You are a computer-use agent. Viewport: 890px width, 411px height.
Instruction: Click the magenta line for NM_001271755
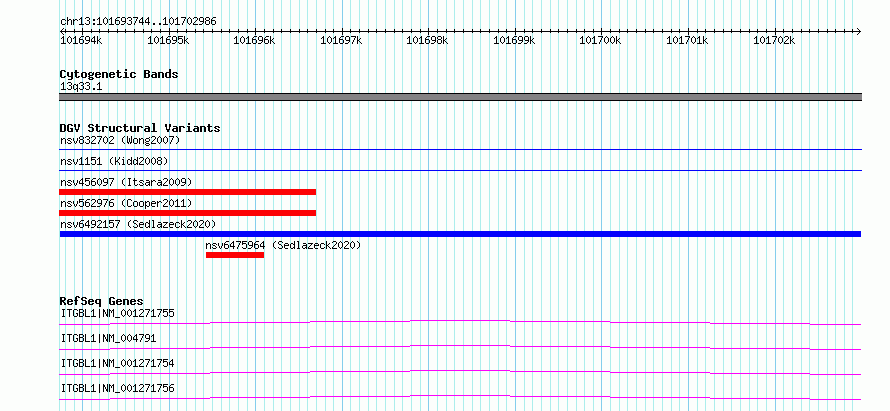460,322
